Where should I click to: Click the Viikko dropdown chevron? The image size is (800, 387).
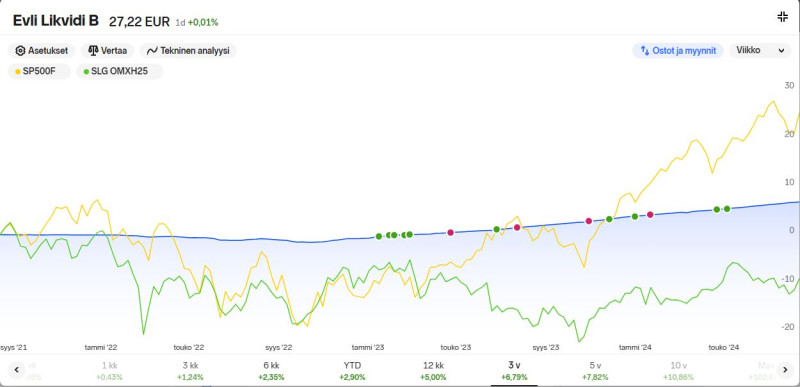(781, 51)
